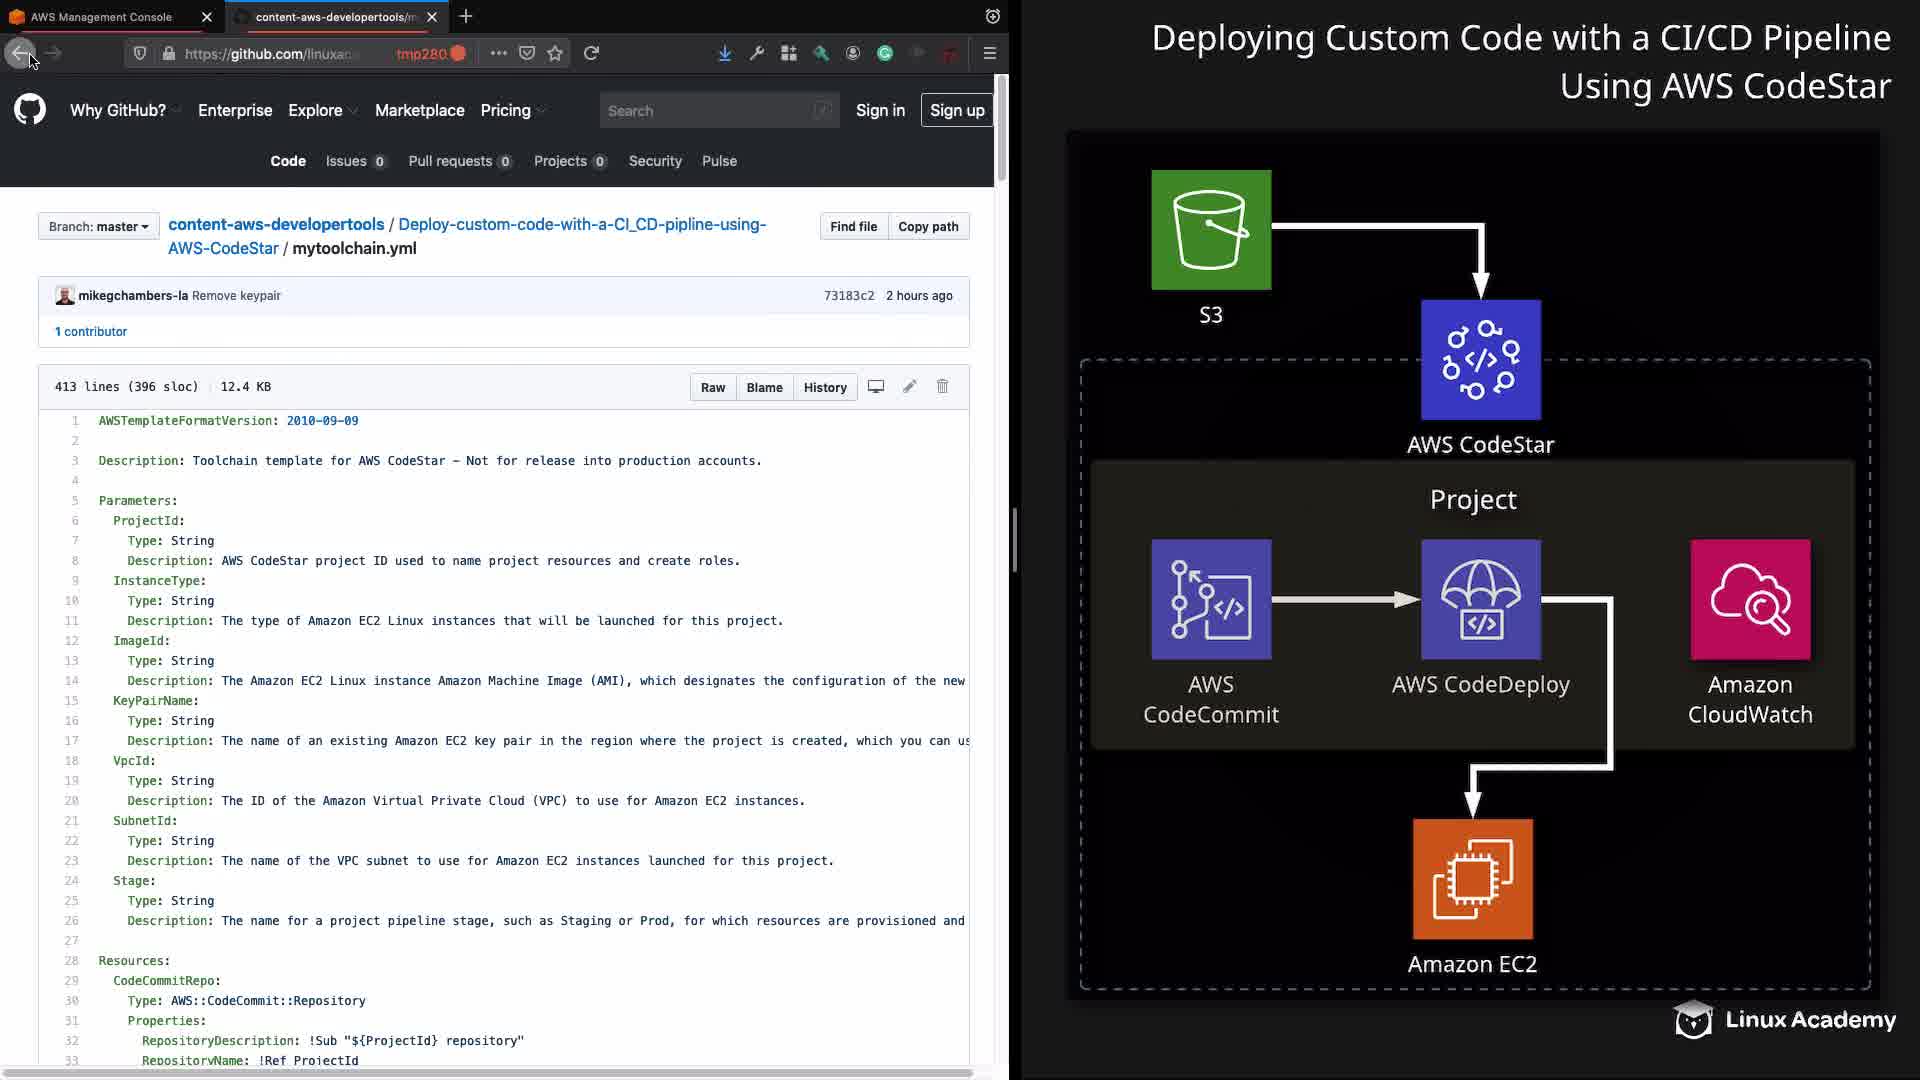Expand the Branch: master dropdown
Viewport: 1920px width, 1080px height.
click(98, 227)
